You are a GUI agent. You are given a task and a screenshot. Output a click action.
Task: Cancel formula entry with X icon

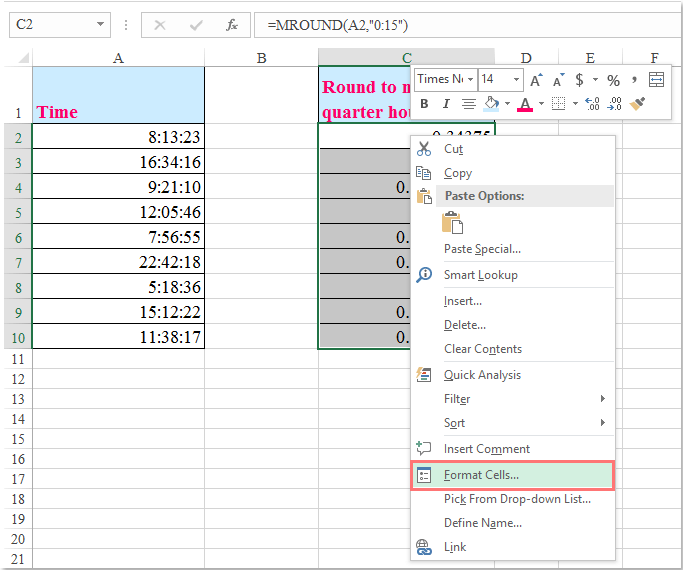pyautogui.click(x=160, y=25)
